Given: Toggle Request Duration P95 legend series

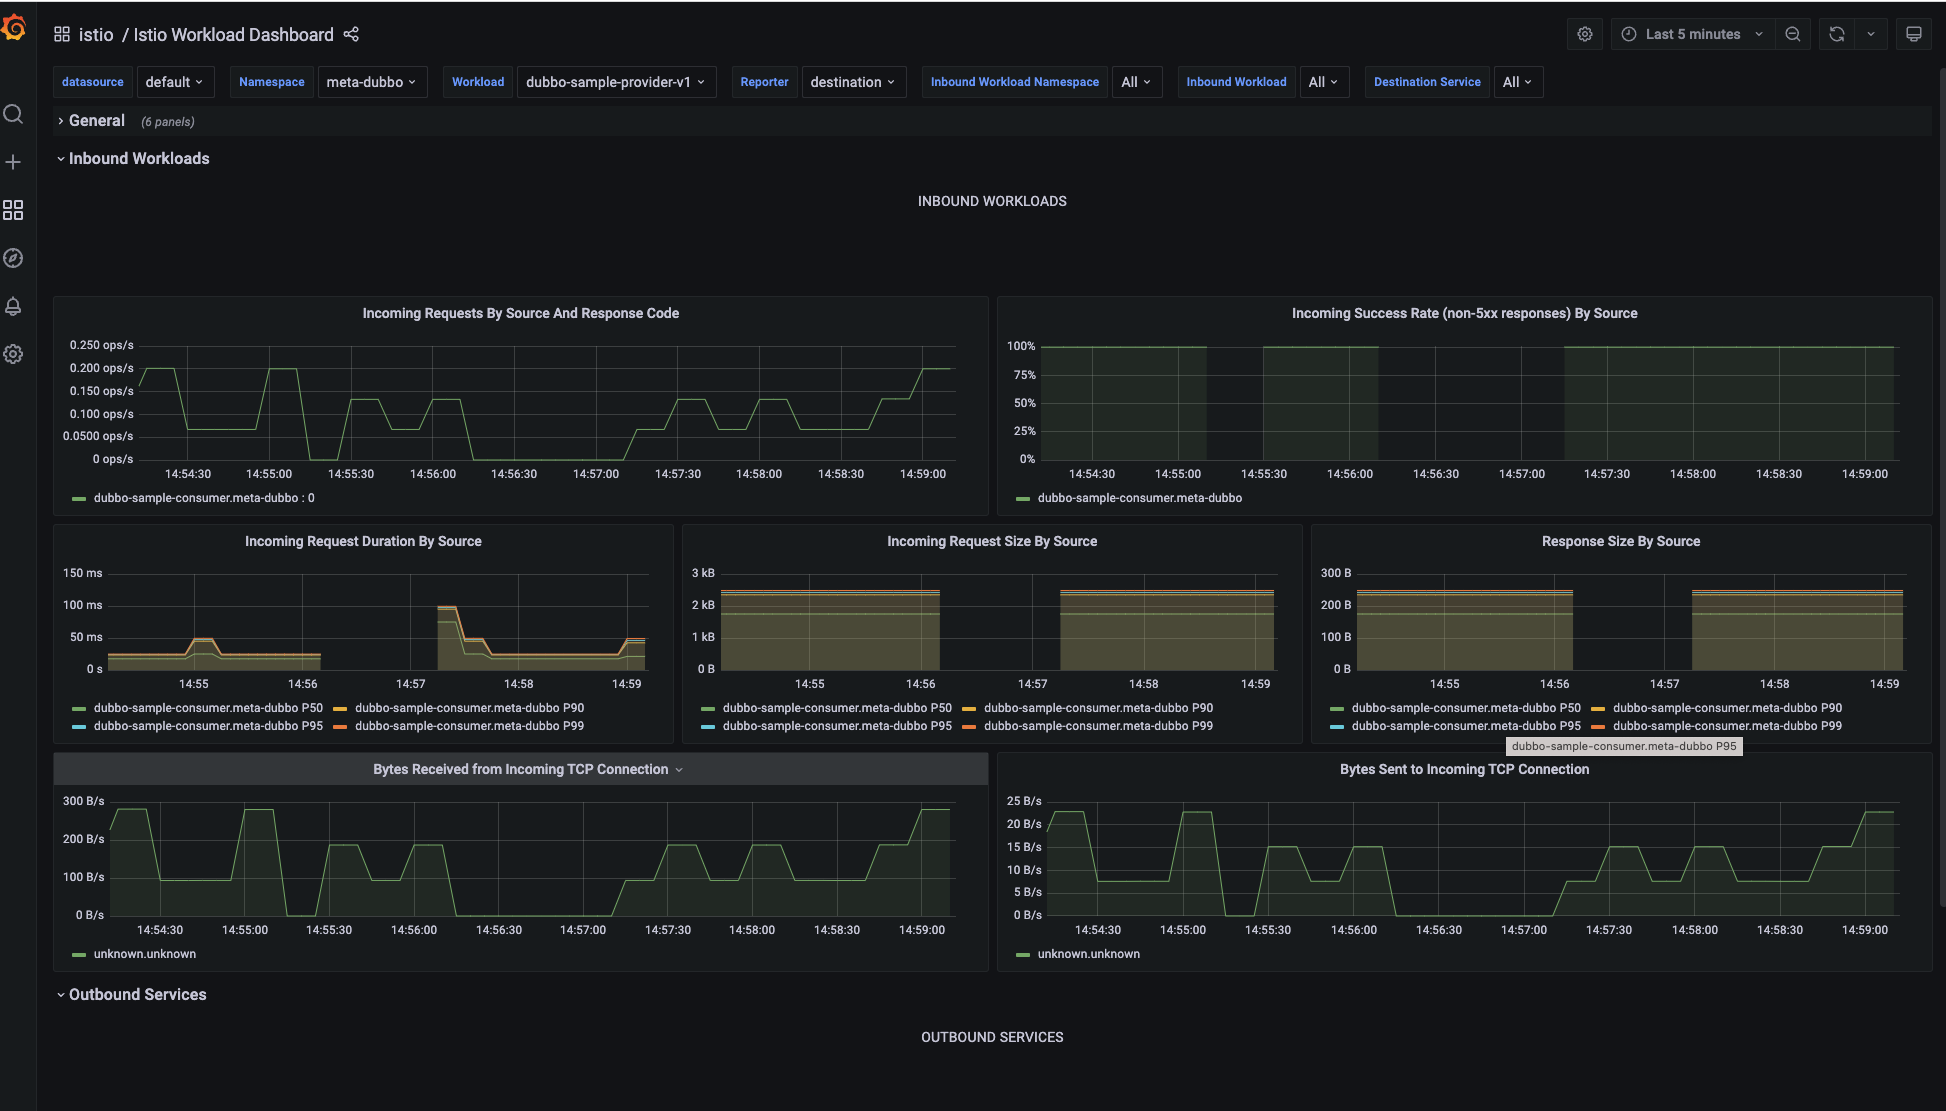Looking at the screenshot, I should [208, 726].
